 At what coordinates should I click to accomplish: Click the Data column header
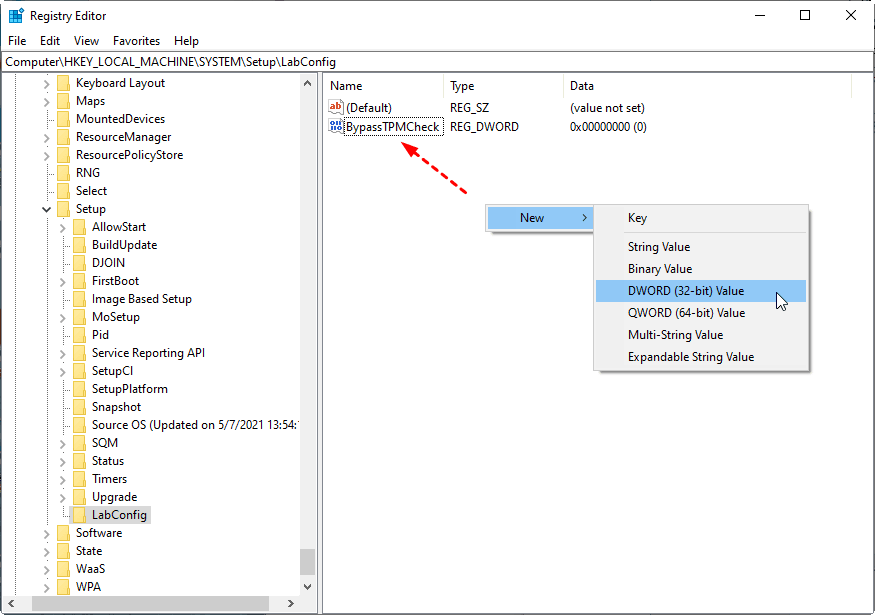click(708, 86)
